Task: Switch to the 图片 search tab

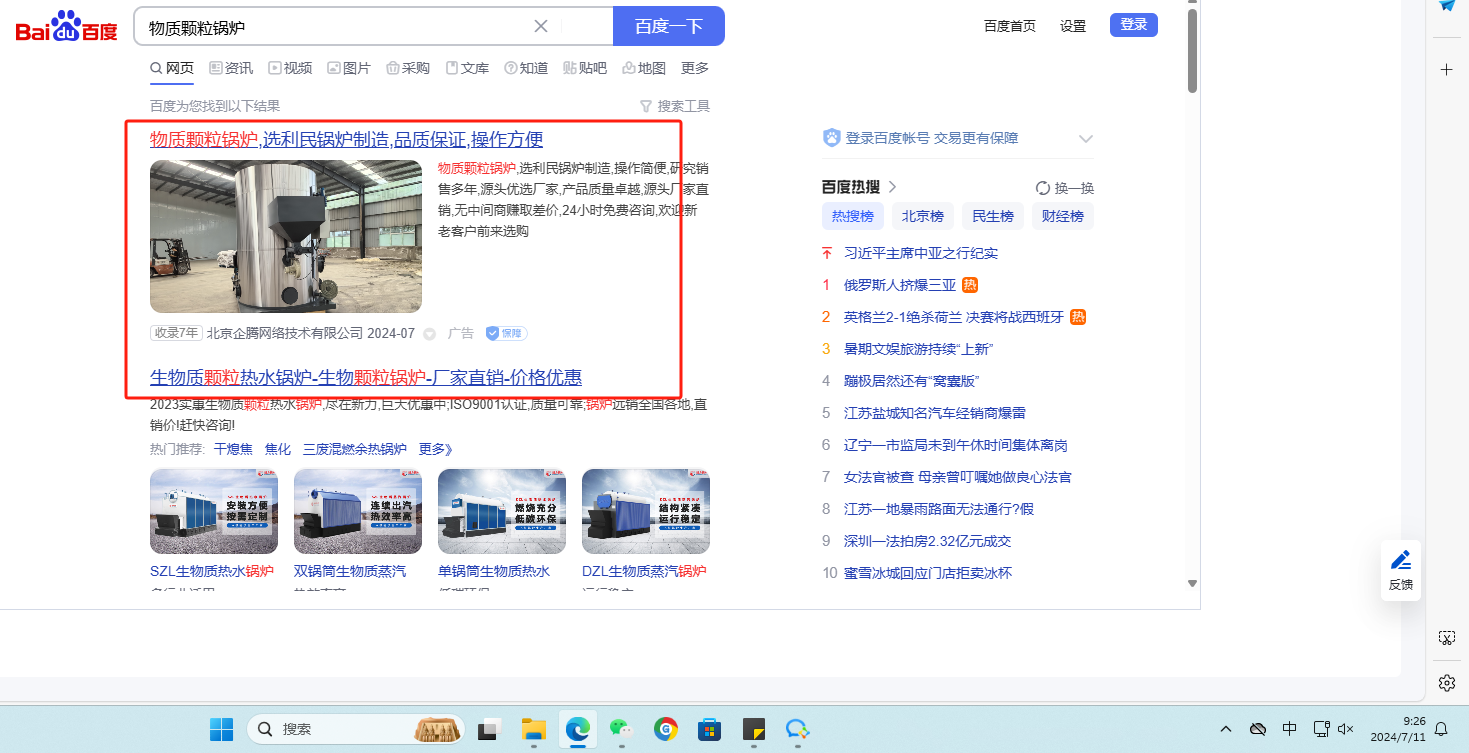Action: tap(349, 68)
